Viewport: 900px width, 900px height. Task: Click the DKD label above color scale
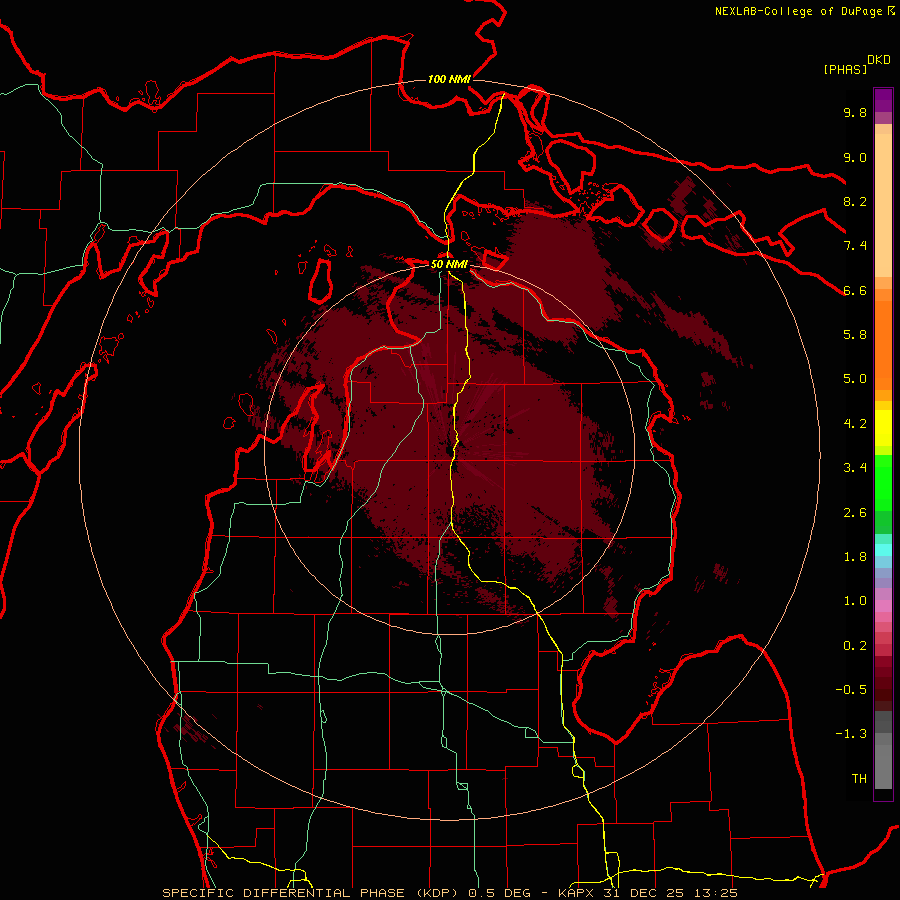(879, 60)
